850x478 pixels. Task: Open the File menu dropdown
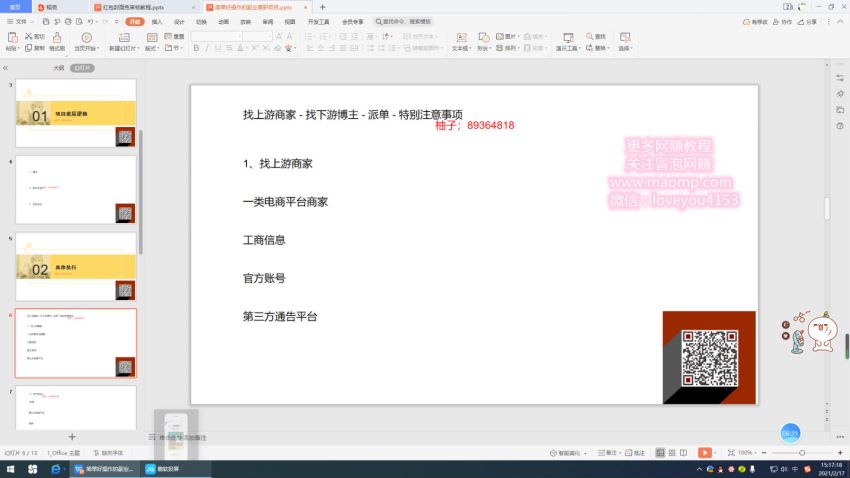coord(20,22)
